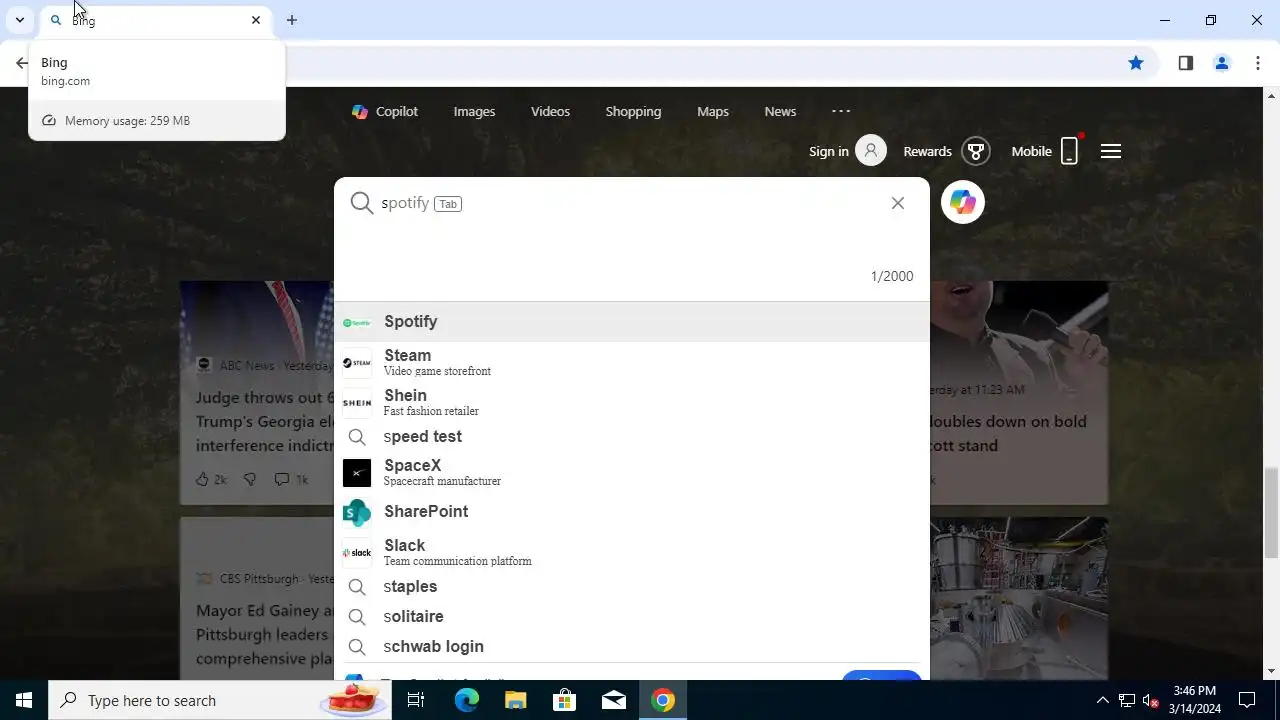
Task: Go to the News tab
Action: 780,111
